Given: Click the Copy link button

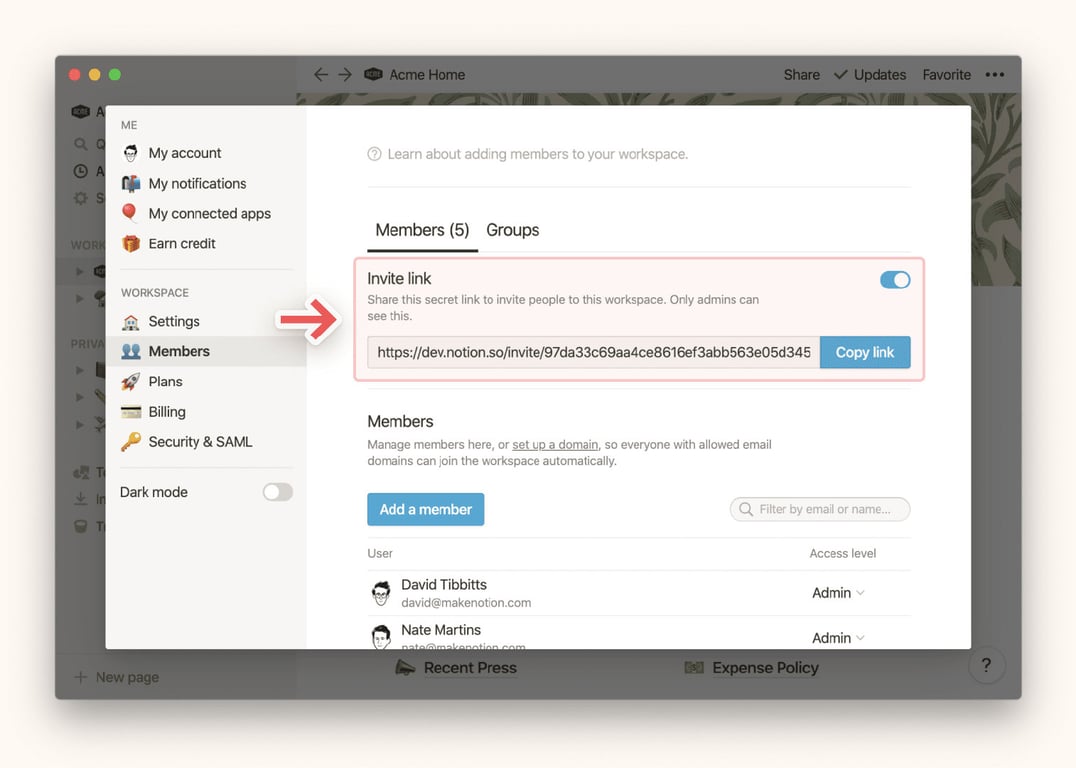Looking at the screenshot, I should (x=865, y=352).
